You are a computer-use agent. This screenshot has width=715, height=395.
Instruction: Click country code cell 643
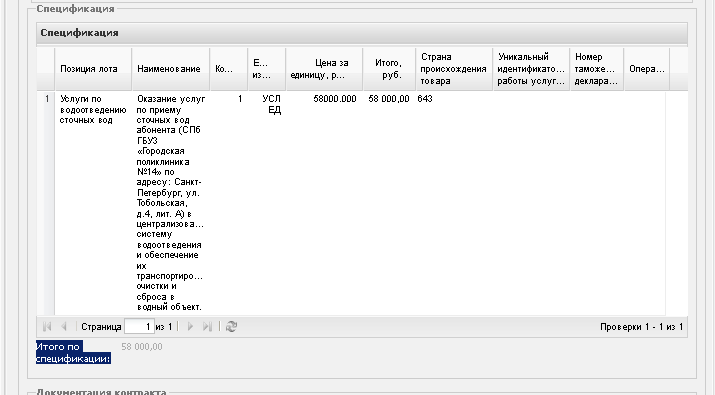pos(425,99)
